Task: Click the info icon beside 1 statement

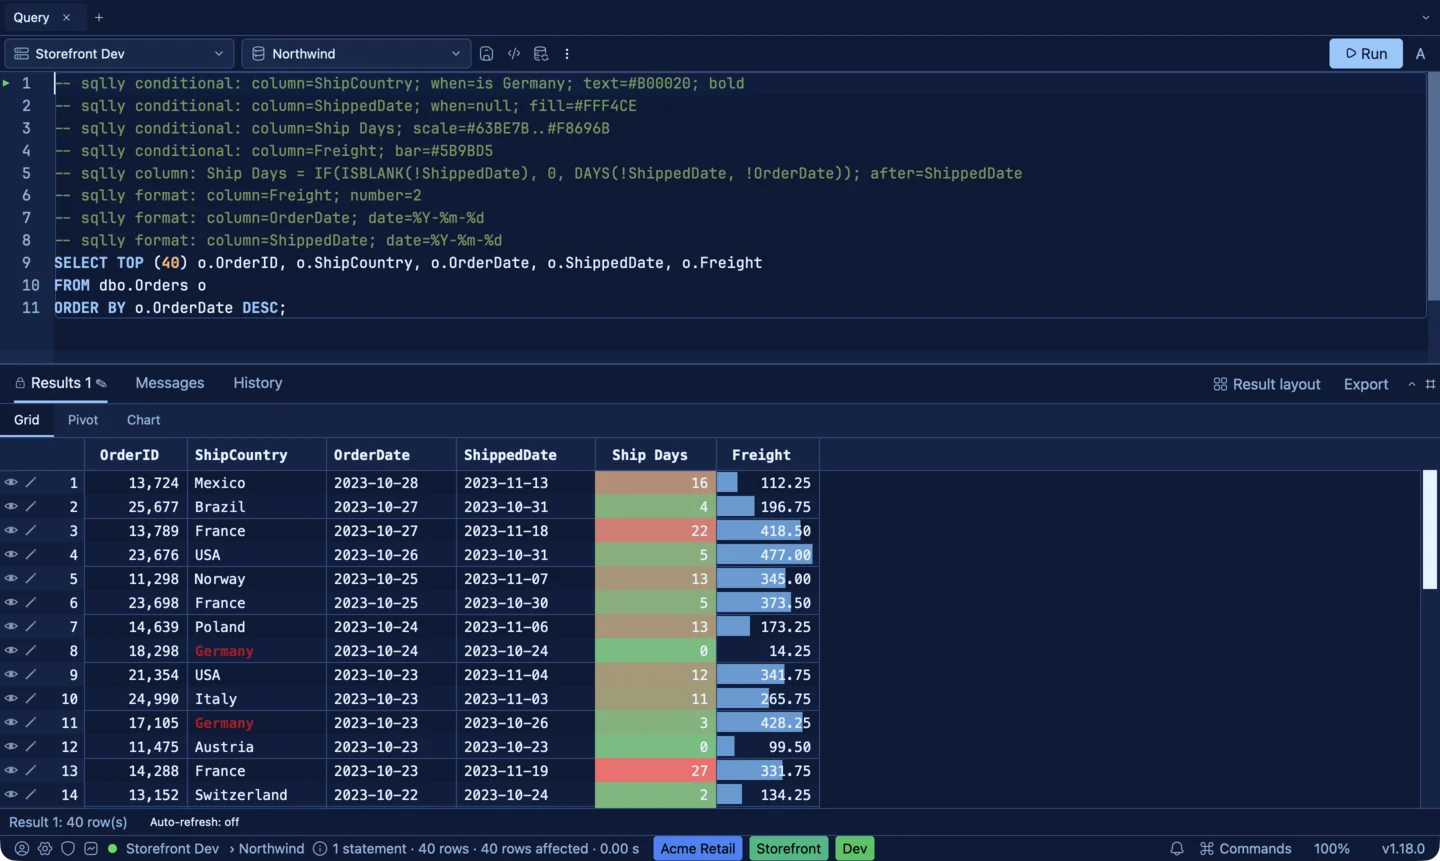Action: 320,848
